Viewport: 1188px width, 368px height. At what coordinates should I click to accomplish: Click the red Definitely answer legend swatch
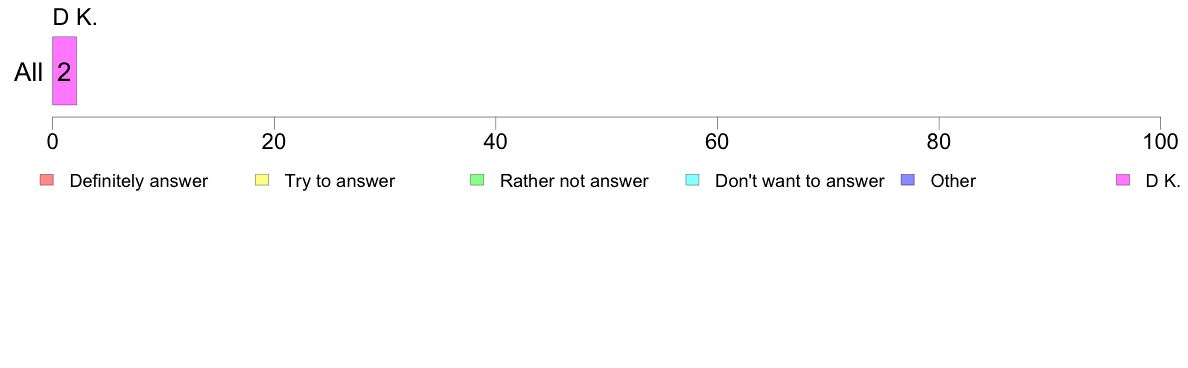point(47,180)
